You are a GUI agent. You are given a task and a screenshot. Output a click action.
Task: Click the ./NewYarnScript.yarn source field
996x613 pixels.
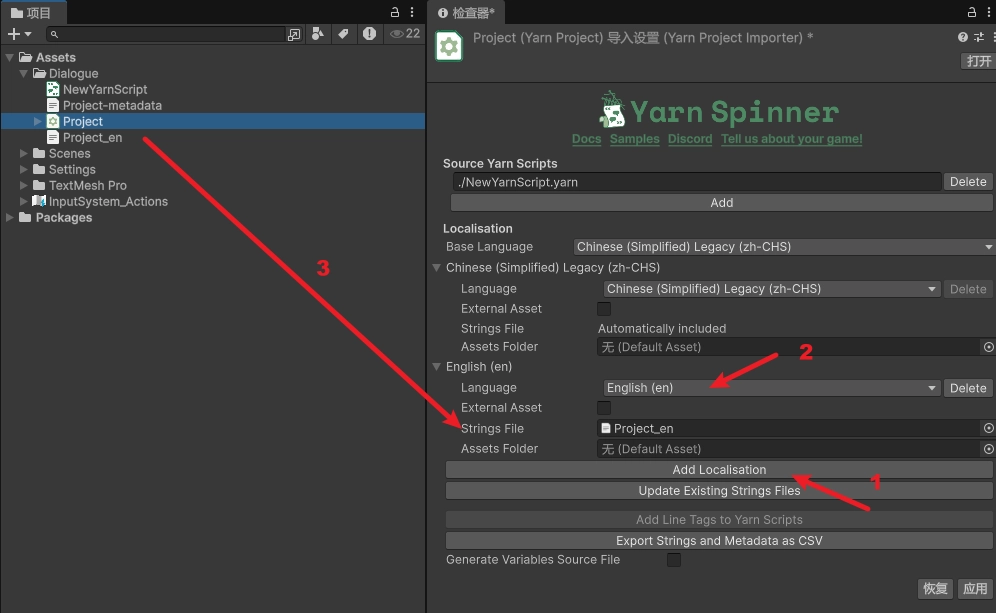pyautogui.click(x=697, y=182)
